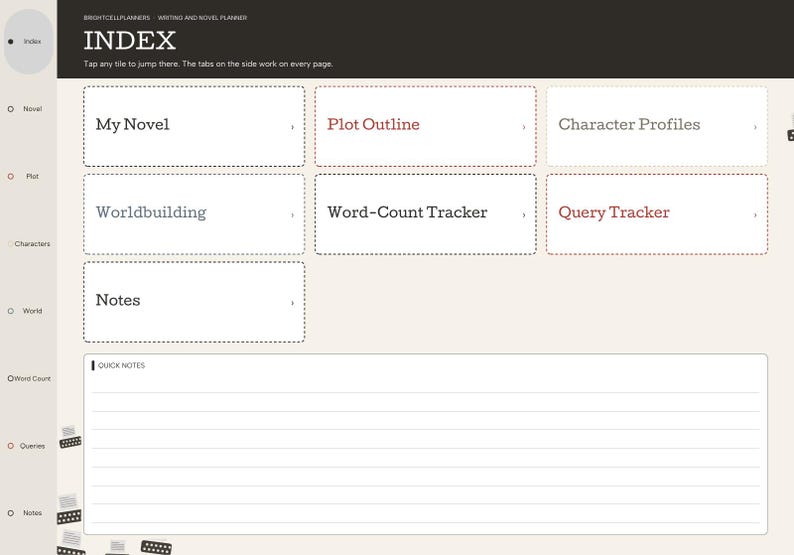This screenshot has width=794, height=555.
Task: Switch to the Queries side tab
Action: (x=29, y=446)
